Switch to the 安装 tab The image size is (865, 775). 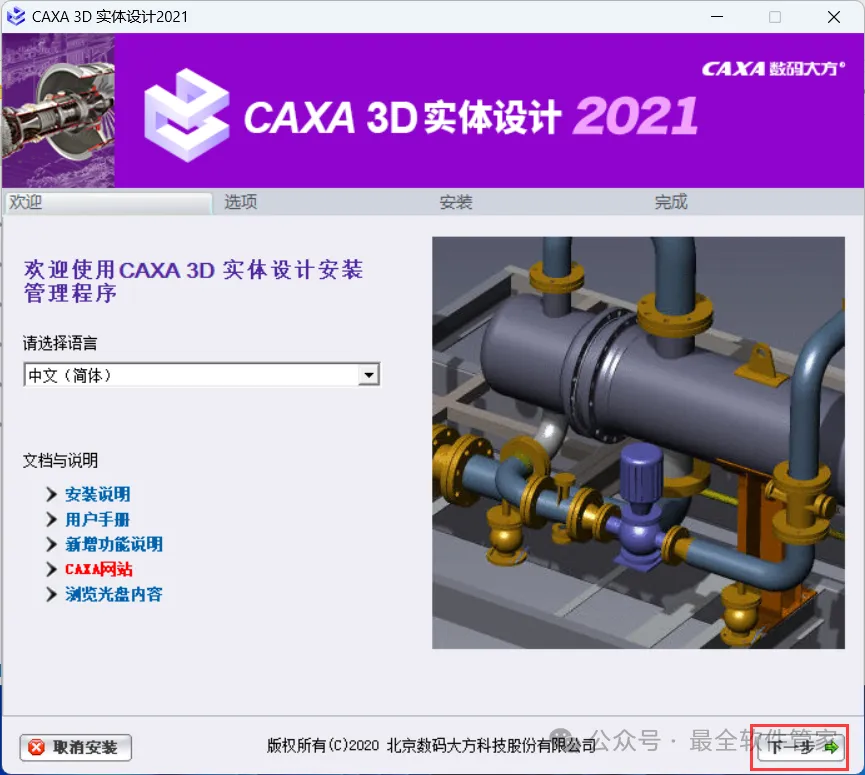[x=456, y=202]
